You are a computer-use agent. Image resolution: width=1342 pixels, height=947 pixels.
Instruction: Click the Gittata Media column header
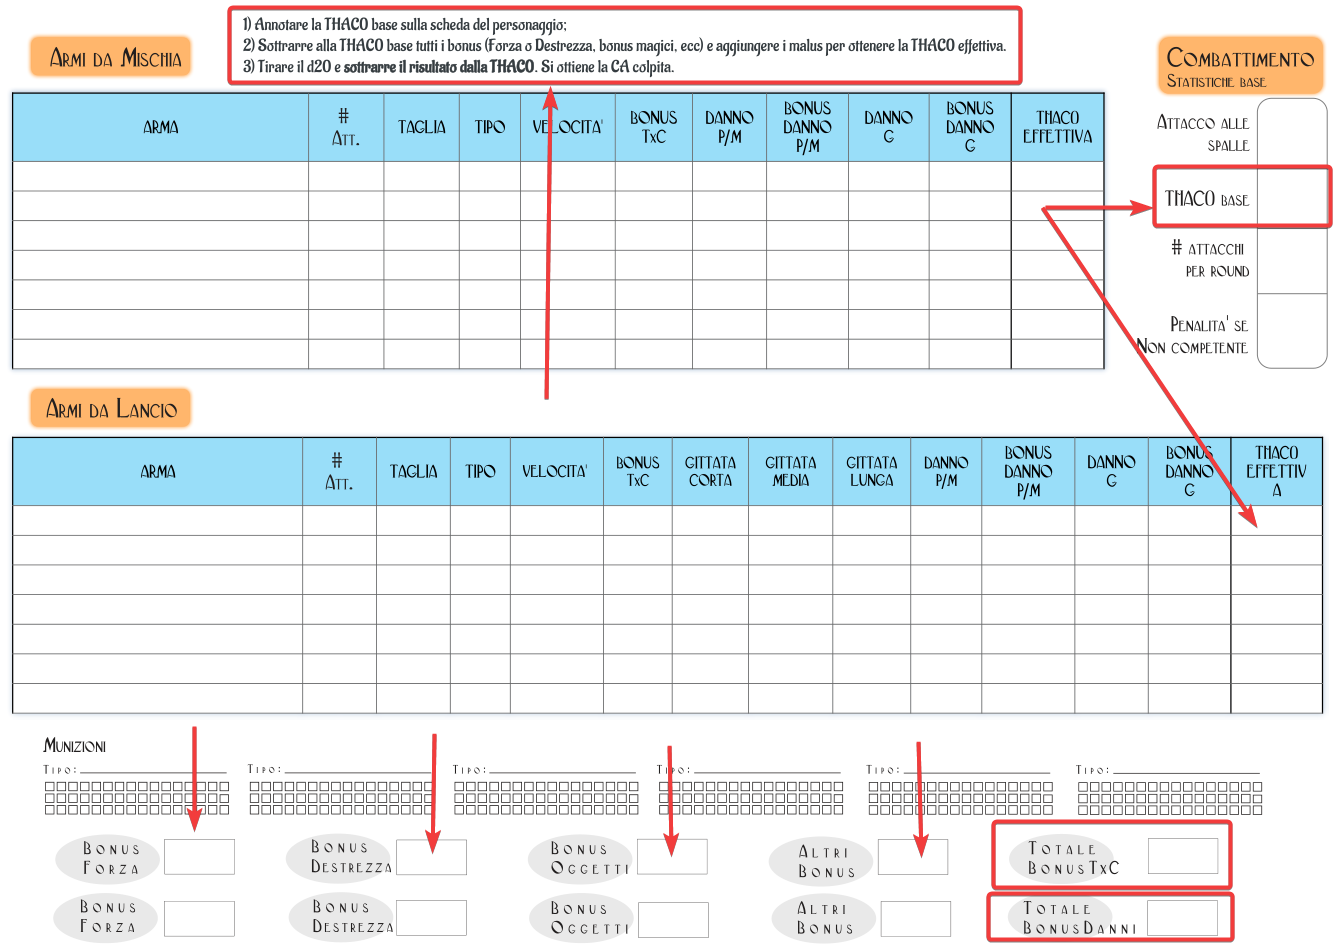coord(790,471)
